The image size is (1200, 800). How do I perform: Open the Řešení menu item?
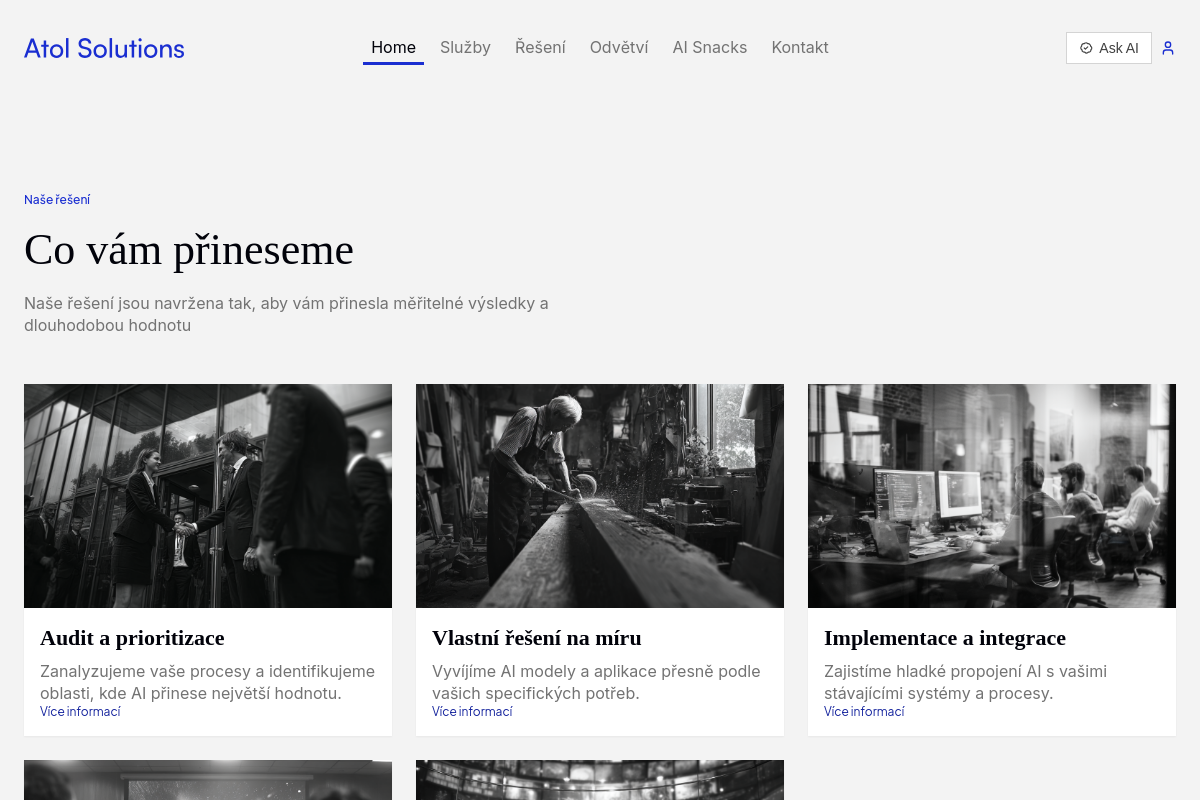pyautogui.click(x=540, y=48)
